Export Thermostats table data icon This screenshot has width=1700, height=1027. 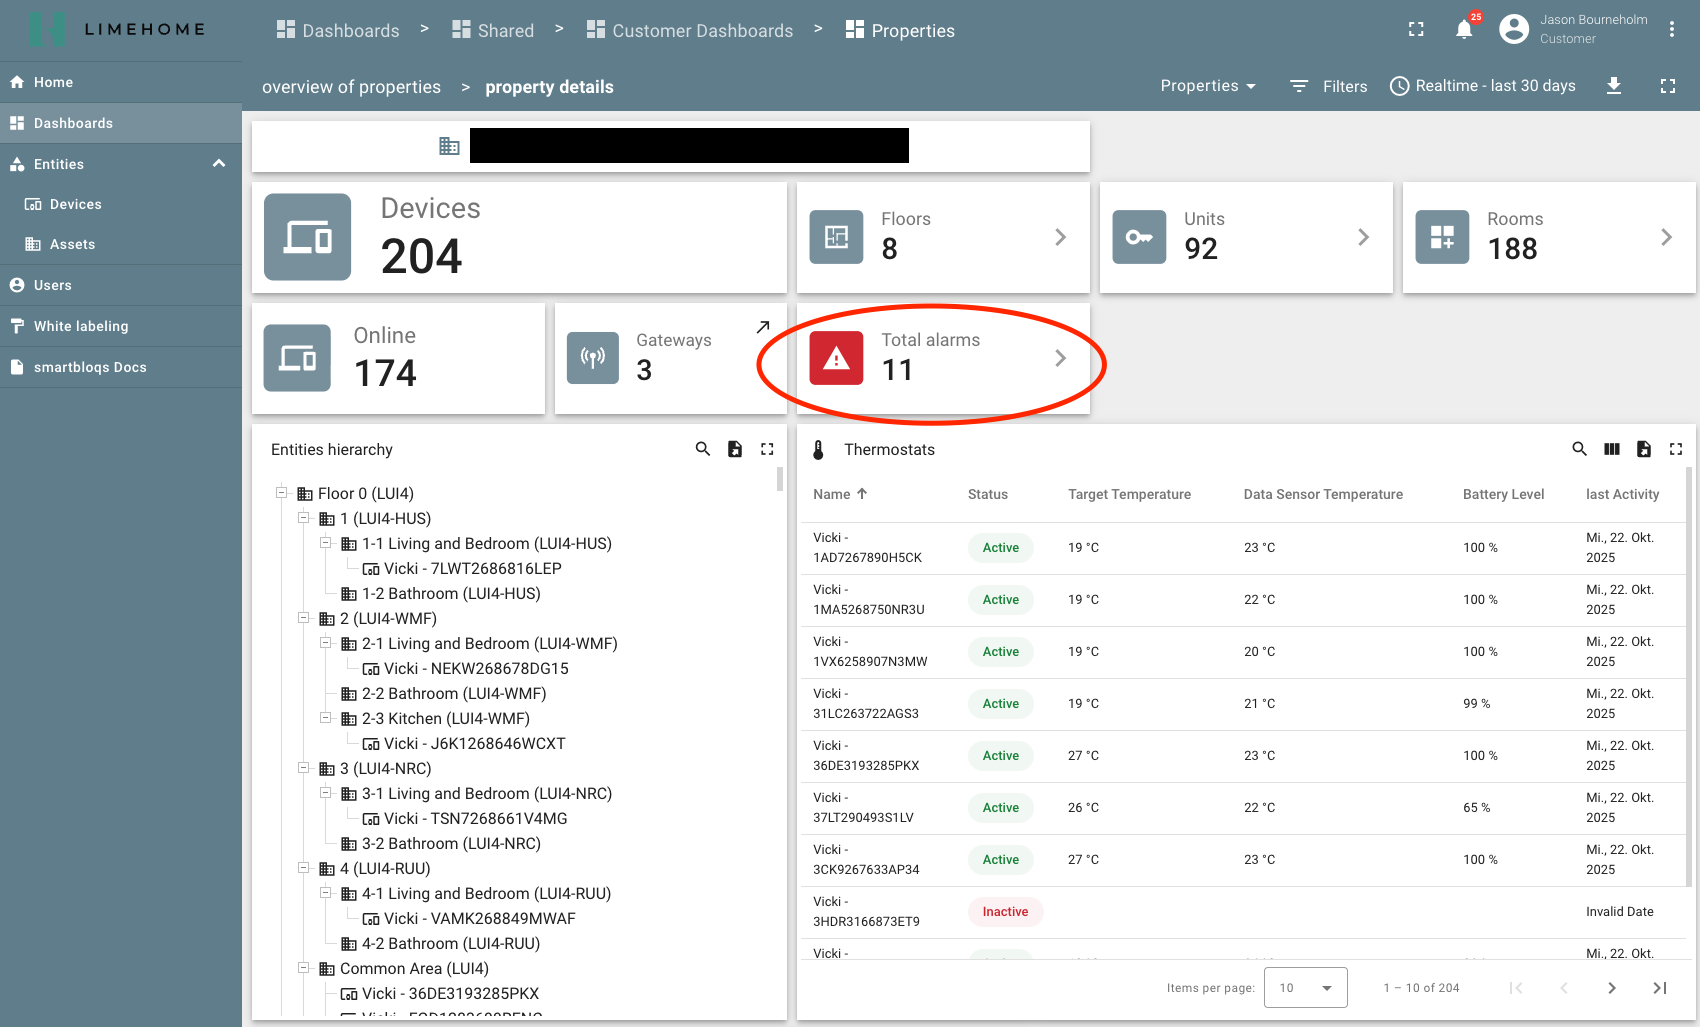tap(1644, 449)
